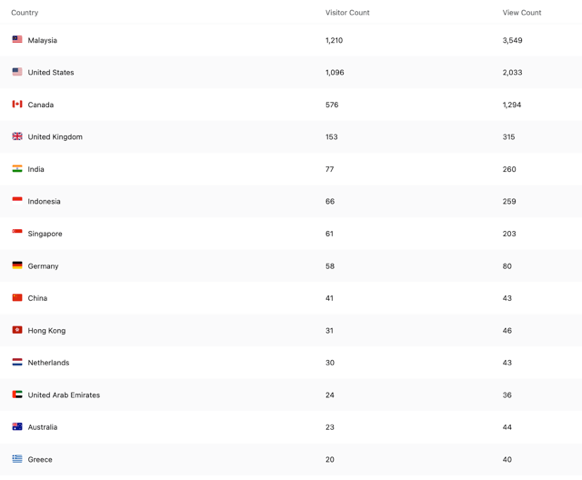Select the Indonesia country name
Screen dimensions: 582x480
44,201
